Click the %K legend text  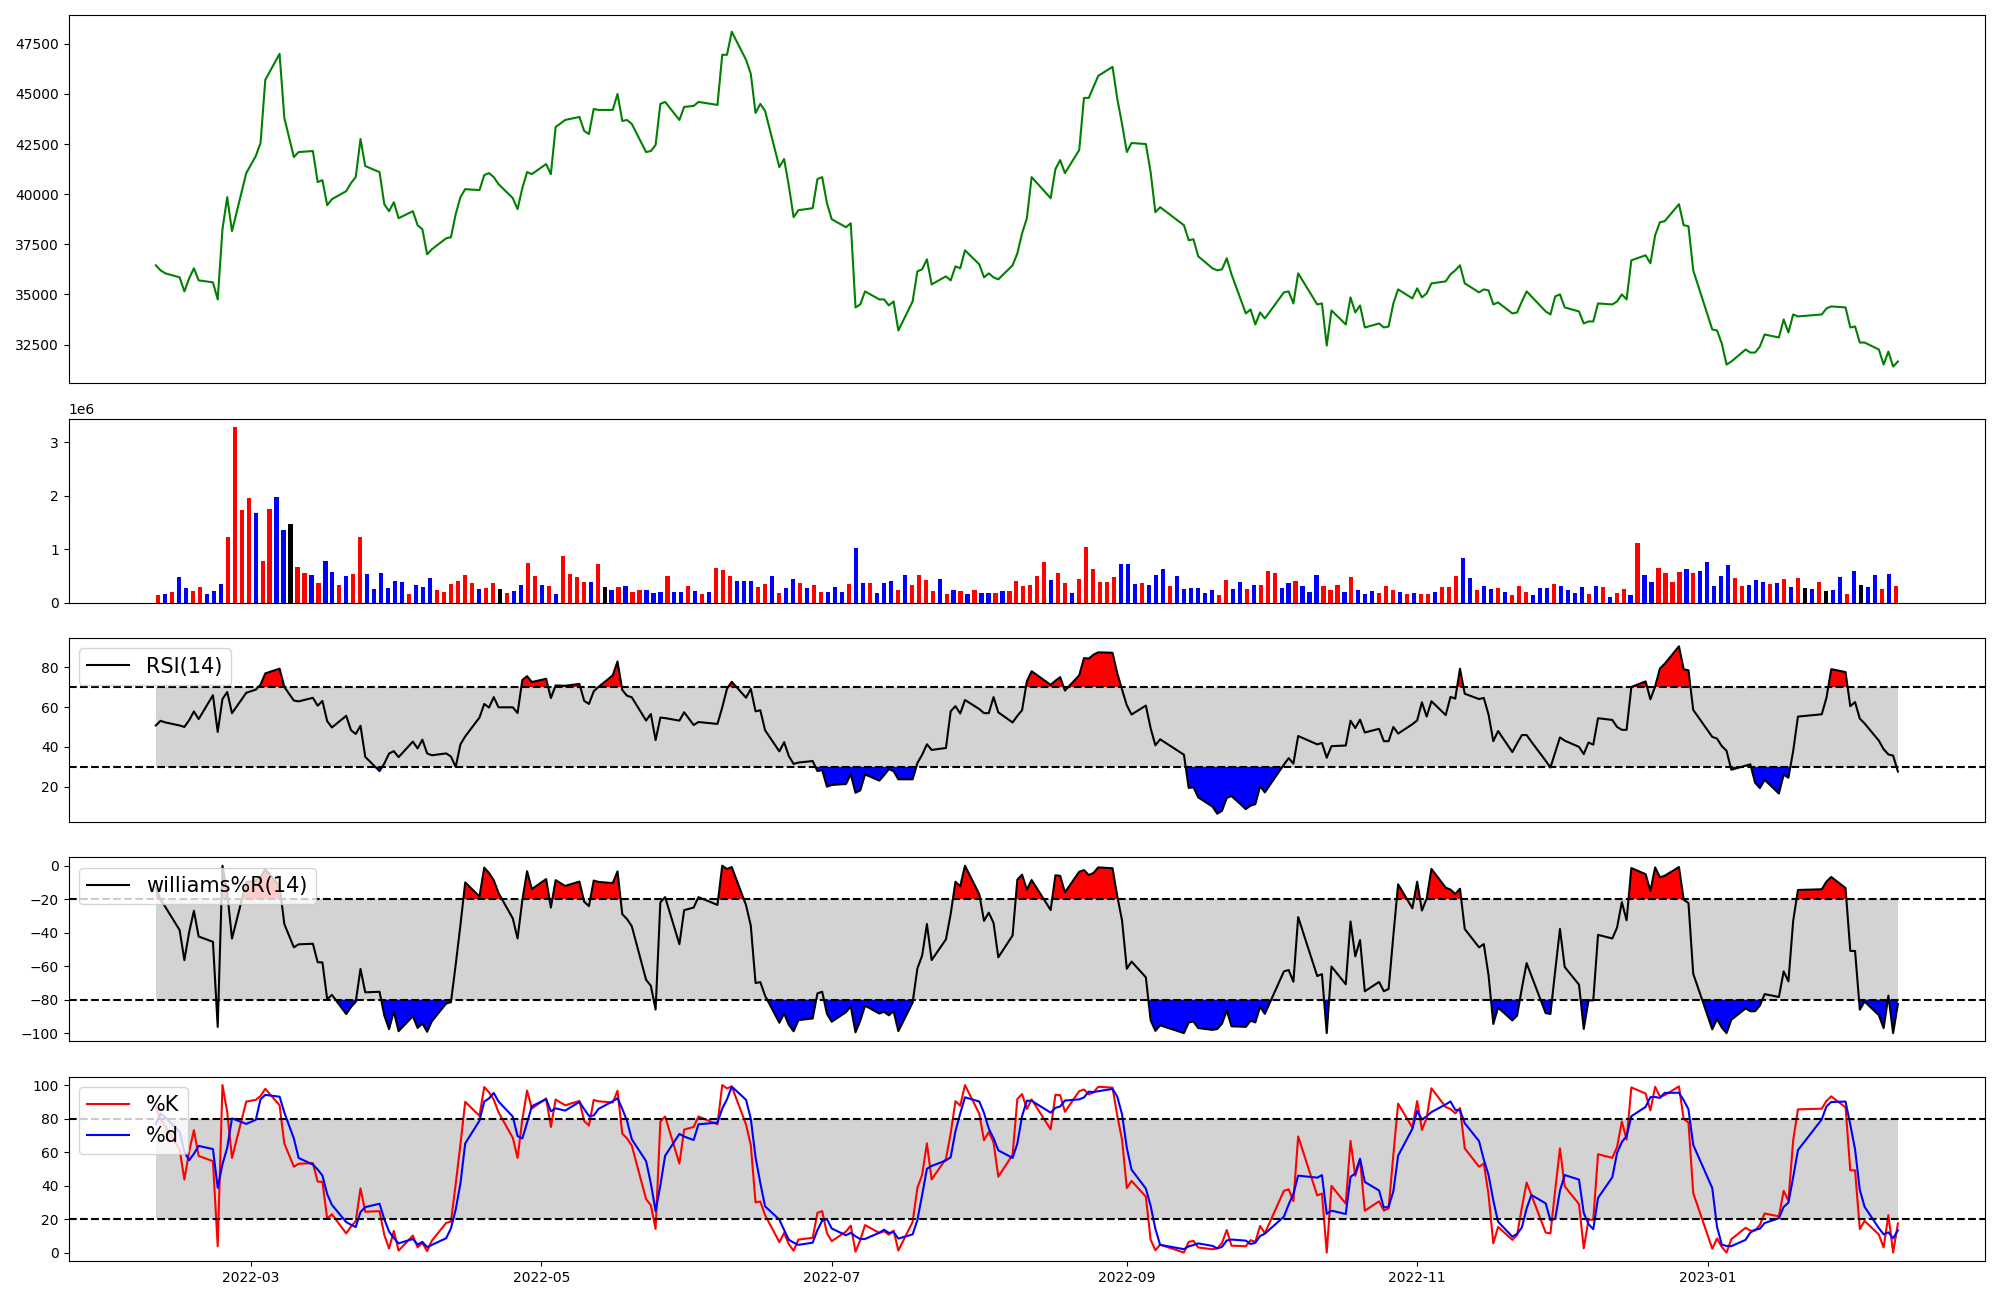(162, 1104)
